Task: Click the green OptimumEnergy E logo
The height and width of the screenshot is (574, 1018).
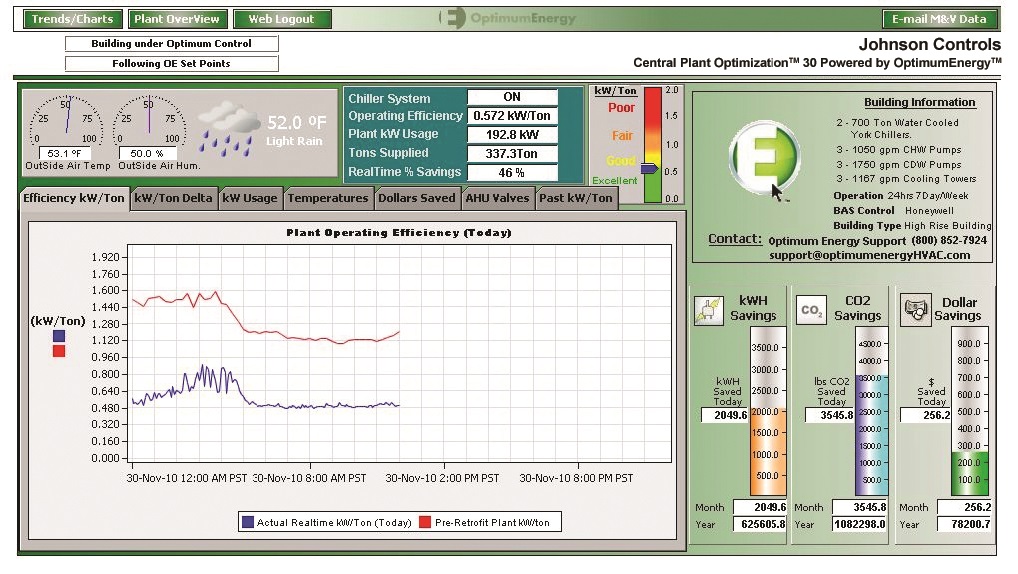Action: click(x=764, y=157)
